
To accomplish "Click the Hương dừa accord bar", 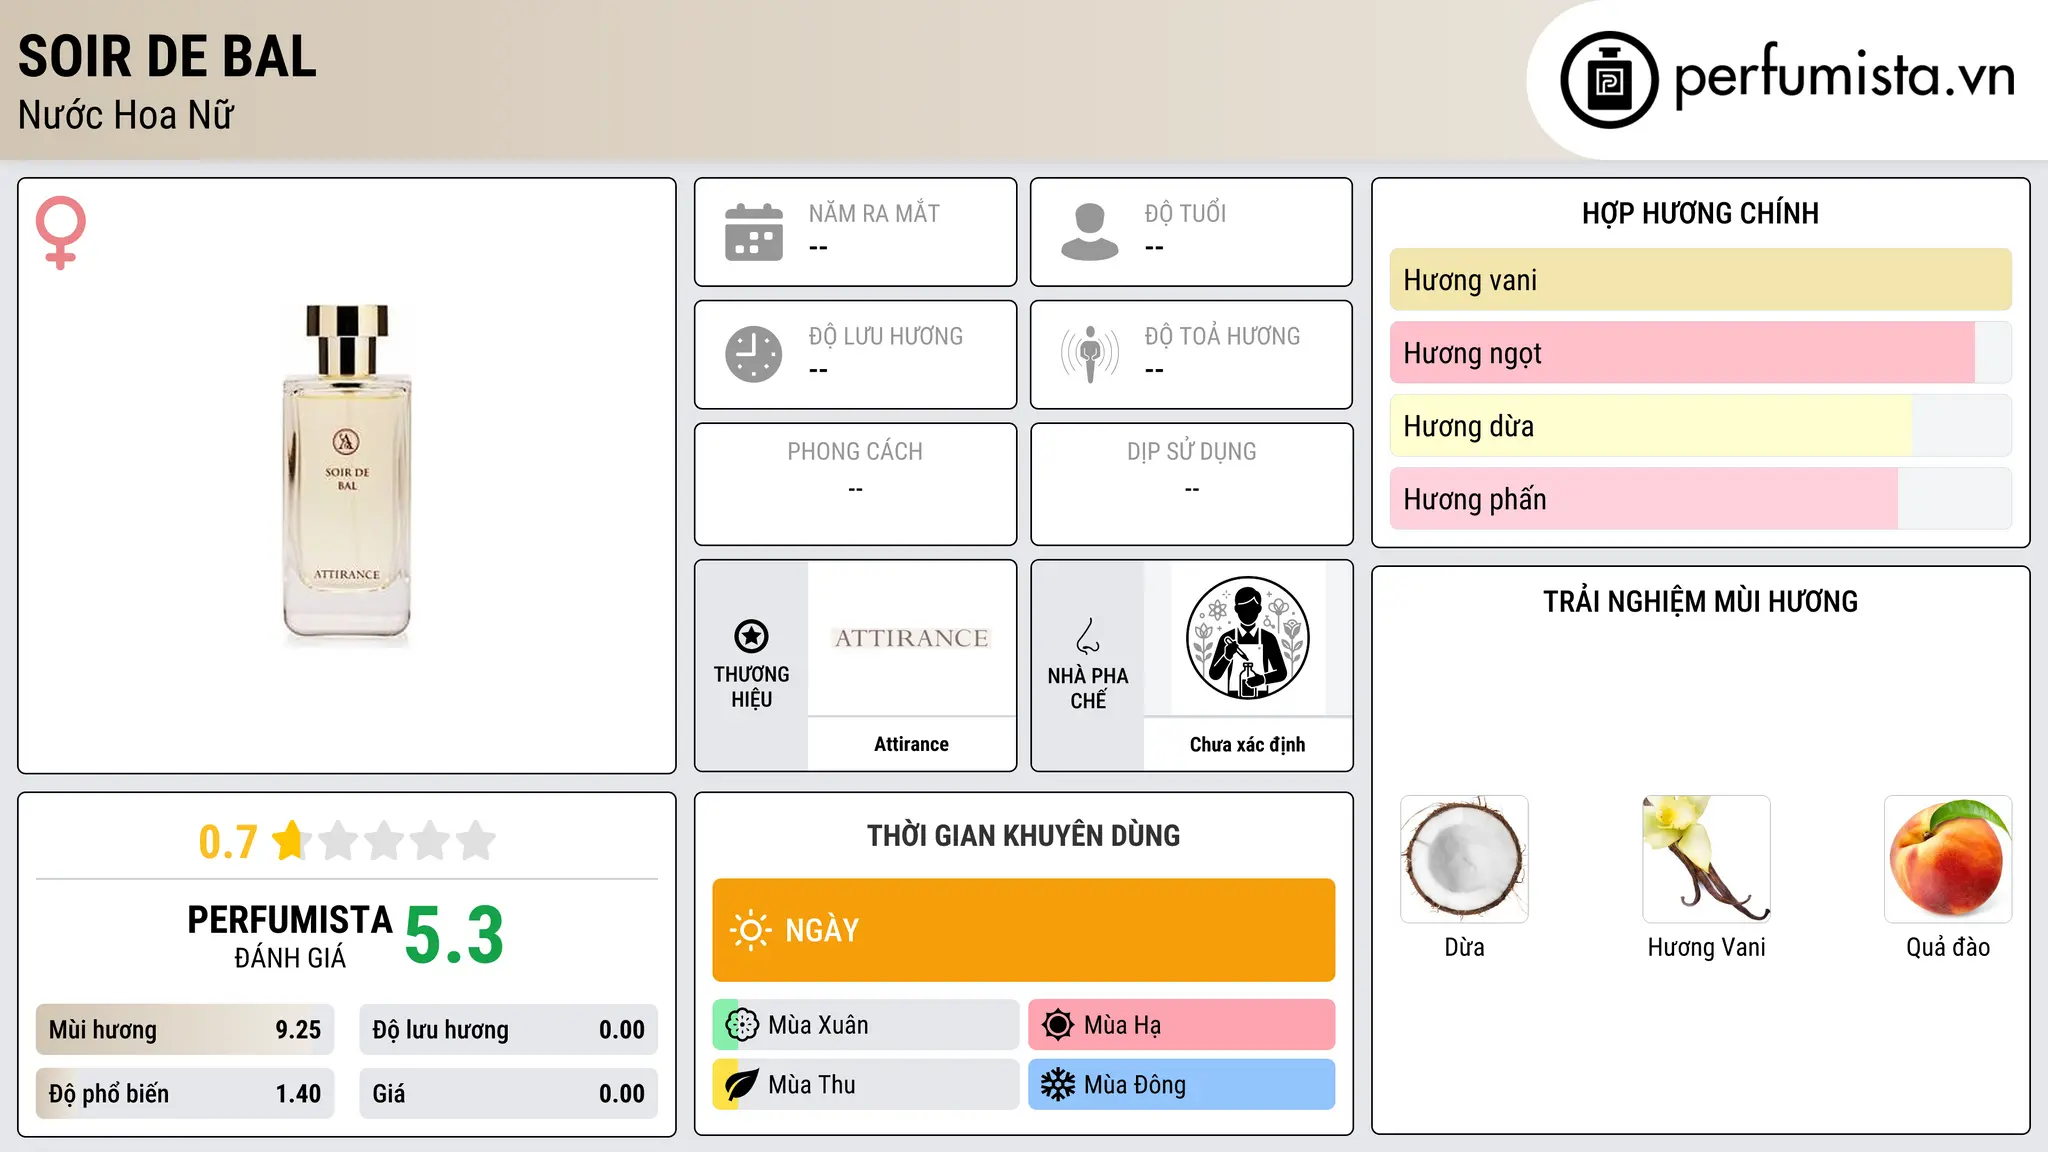I will click(1701, 426).
